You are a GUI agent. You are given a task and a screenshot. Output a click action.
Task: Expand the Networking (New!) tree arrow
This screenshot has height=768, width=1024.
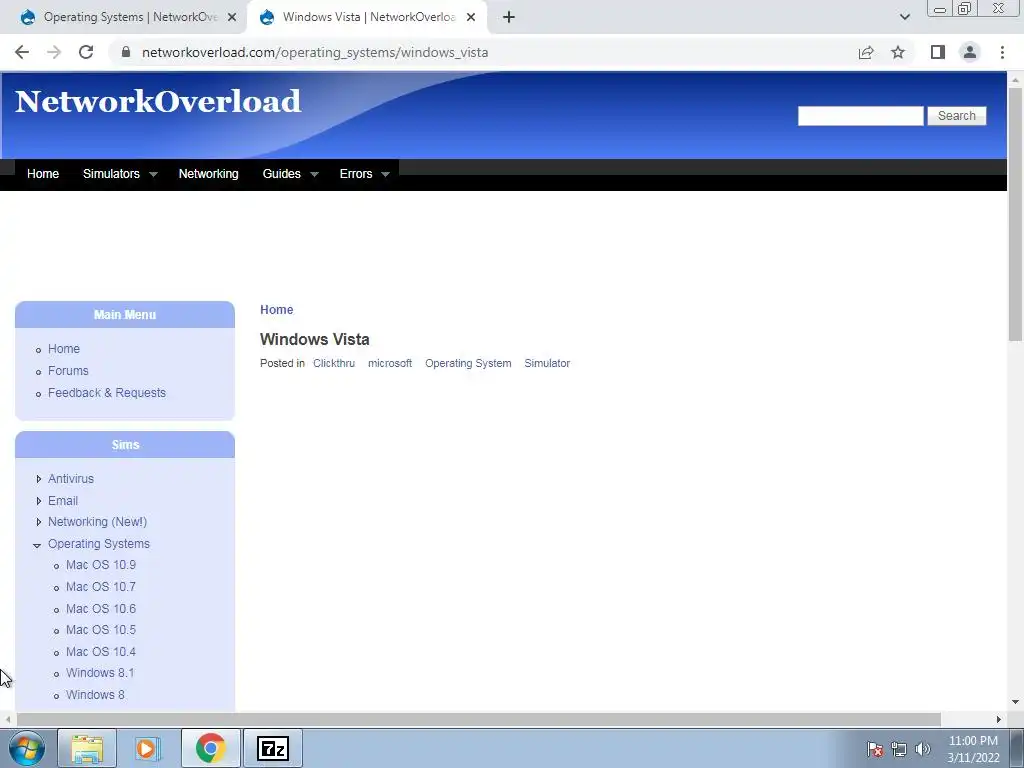click(x=39, y=522)
